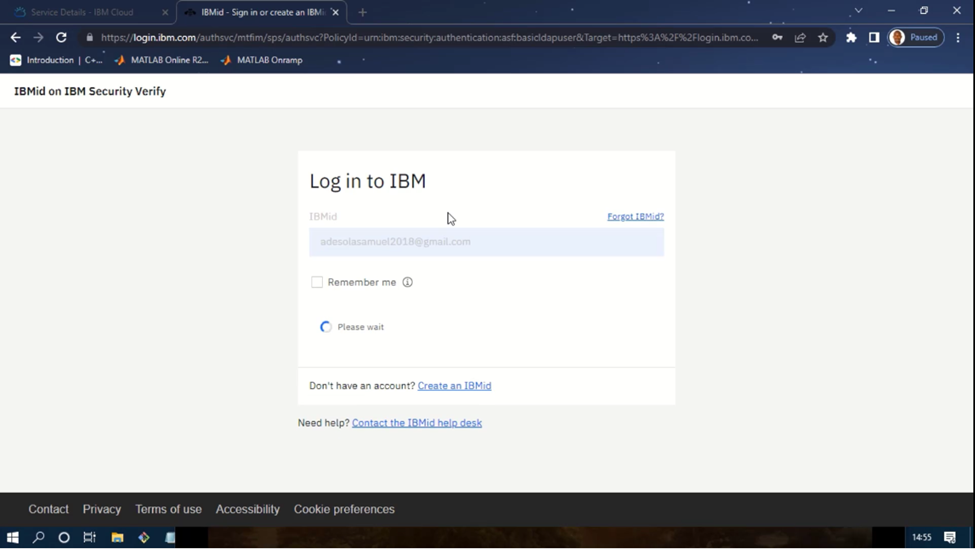Screen dimensions: 975x549
Task: Reload the IBMid login page
Action: (61, 37)
